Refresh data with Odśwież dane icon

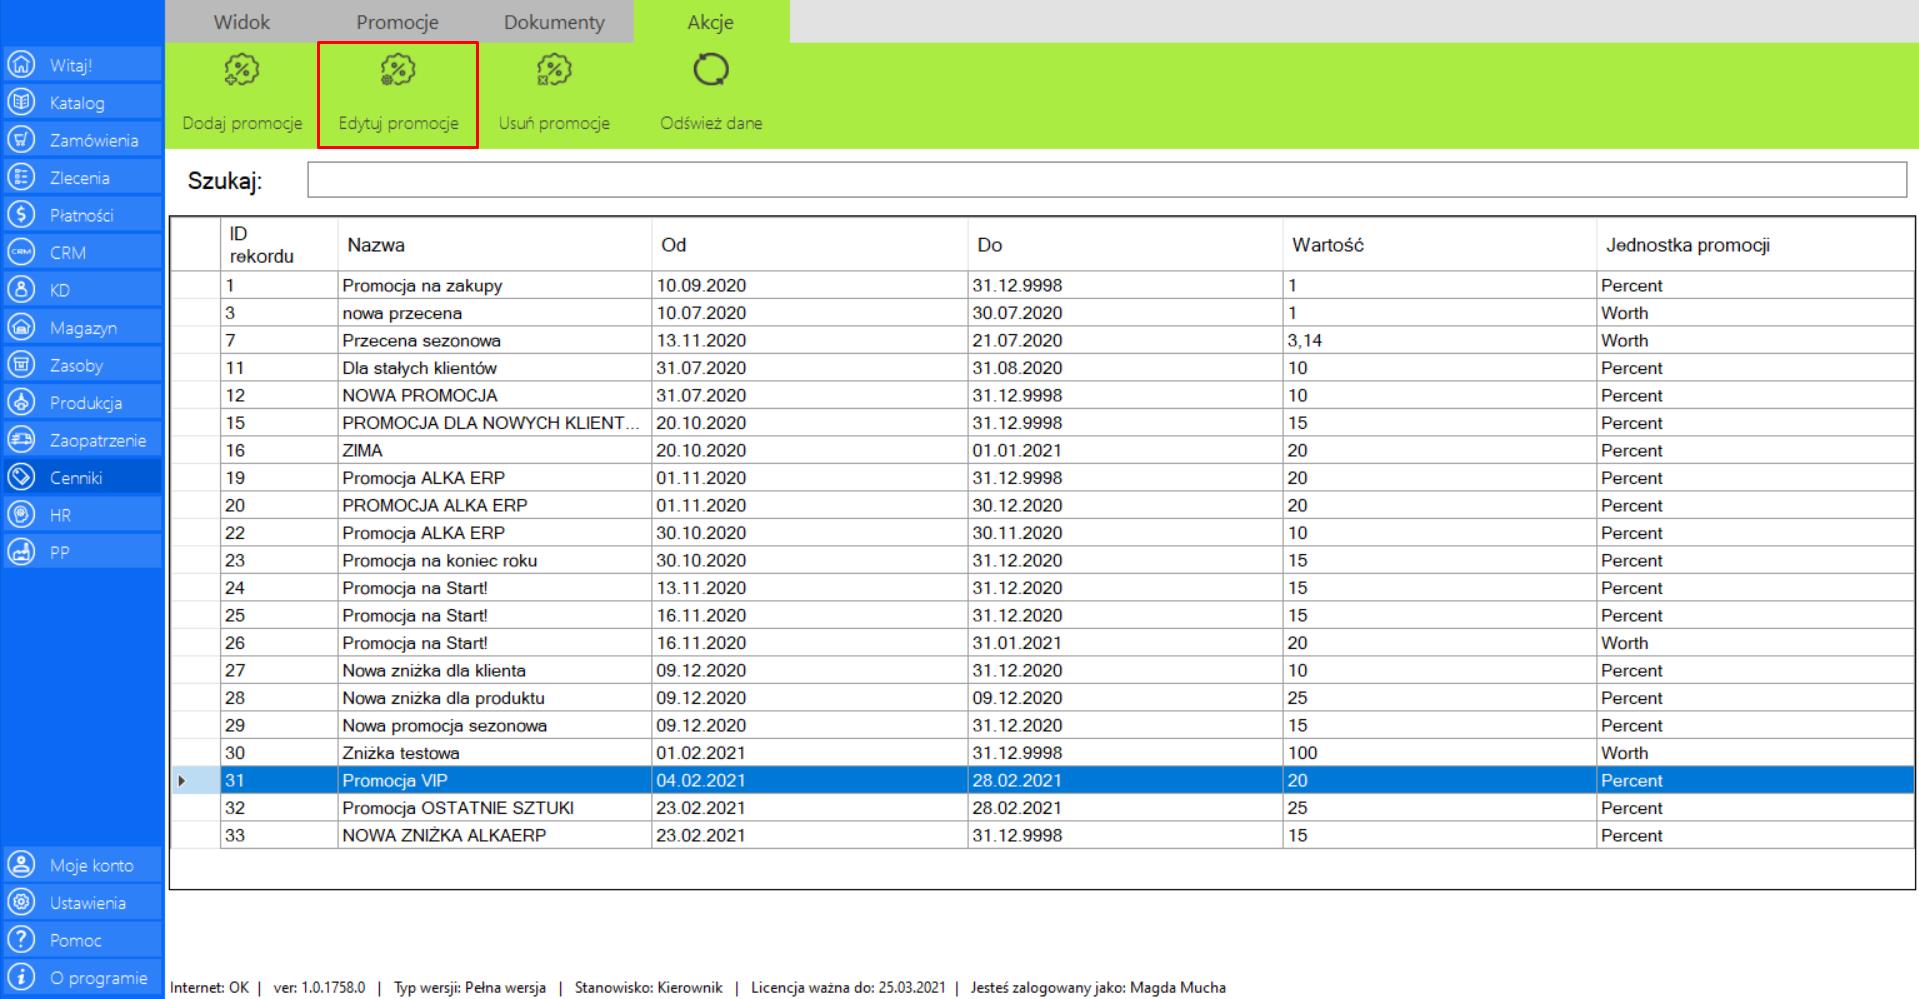pyautogui.click(x=710, y=70)
